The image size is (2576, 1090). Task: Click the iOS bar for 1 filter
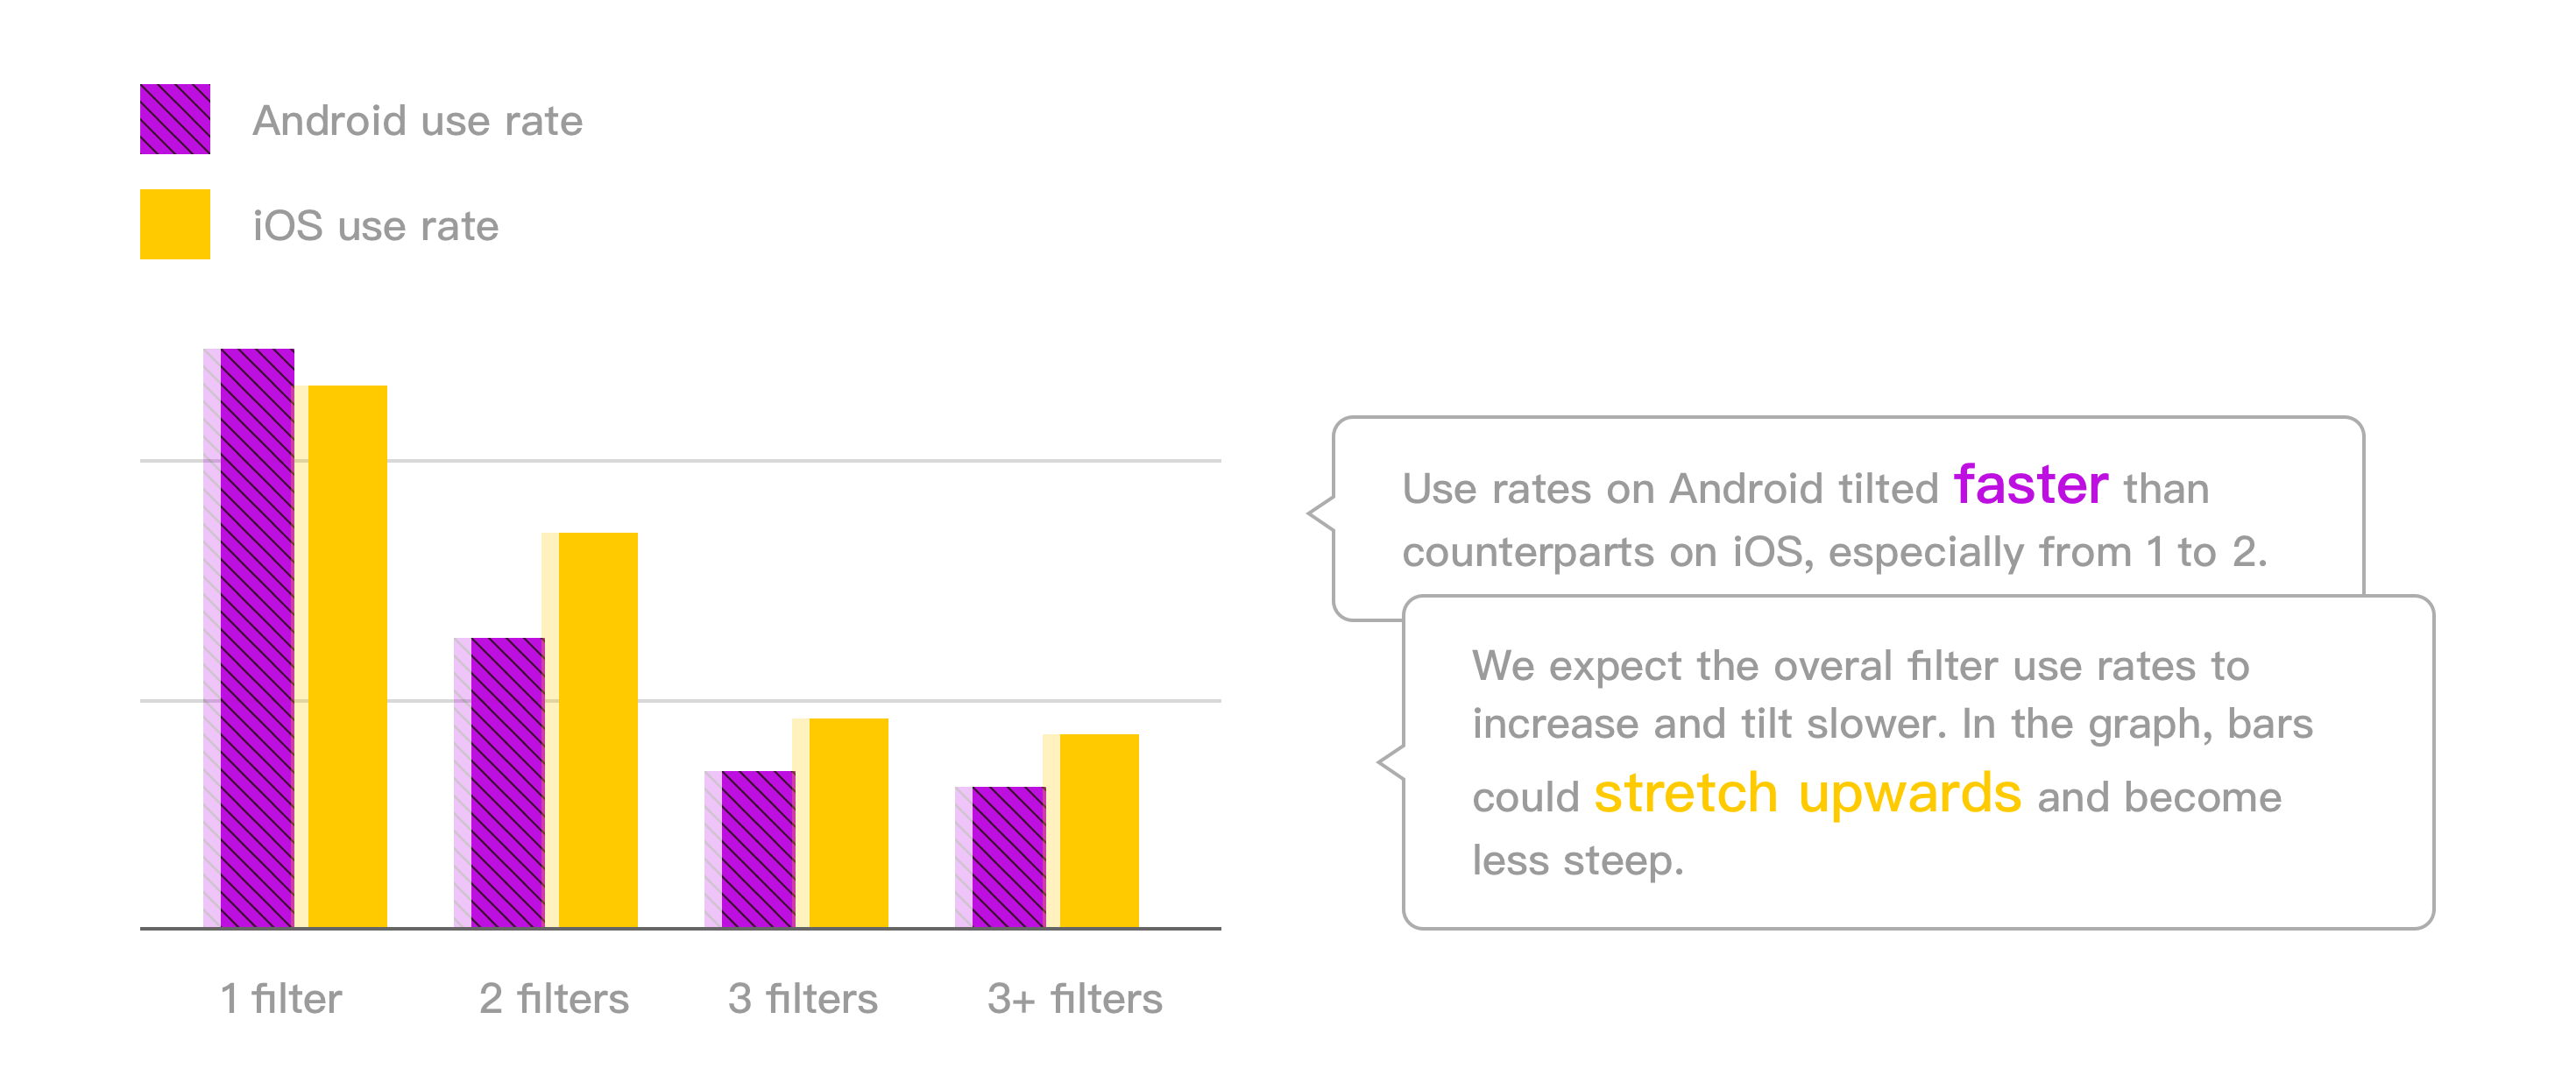pos(346,656)
